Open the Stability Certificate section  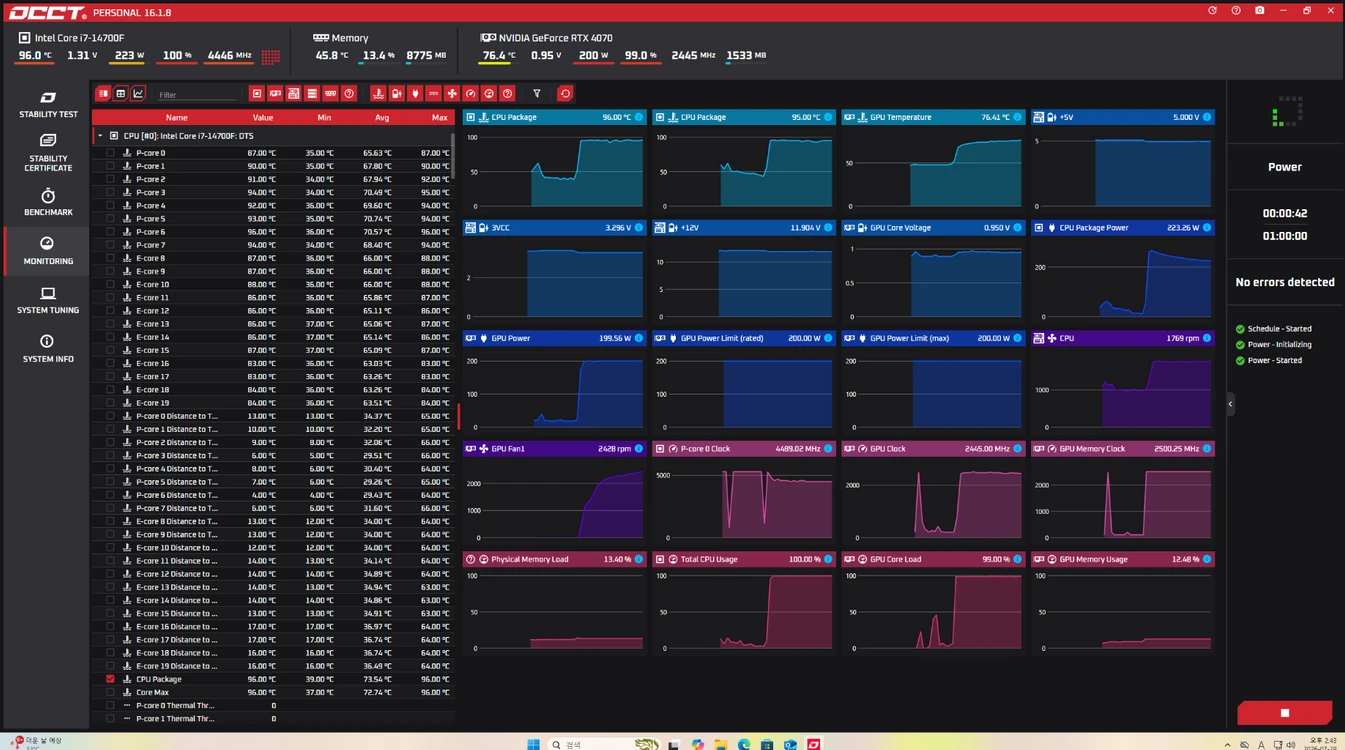click(48, 152)
